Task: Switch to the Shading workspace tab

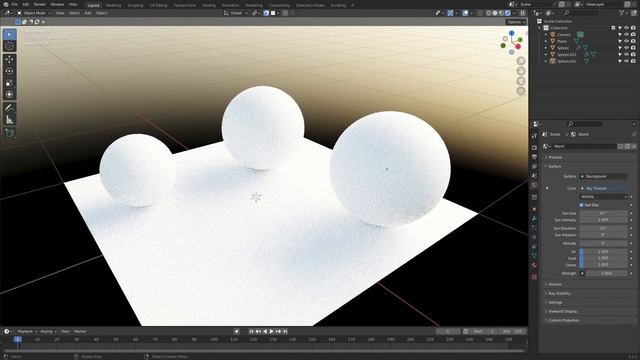Action: 209,5
